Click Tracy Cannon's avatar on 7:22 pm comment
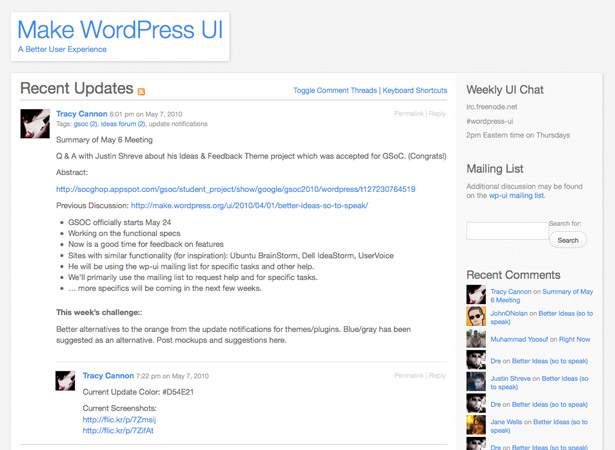The height and width of the screenshot is (450, 615). [65, 381]
